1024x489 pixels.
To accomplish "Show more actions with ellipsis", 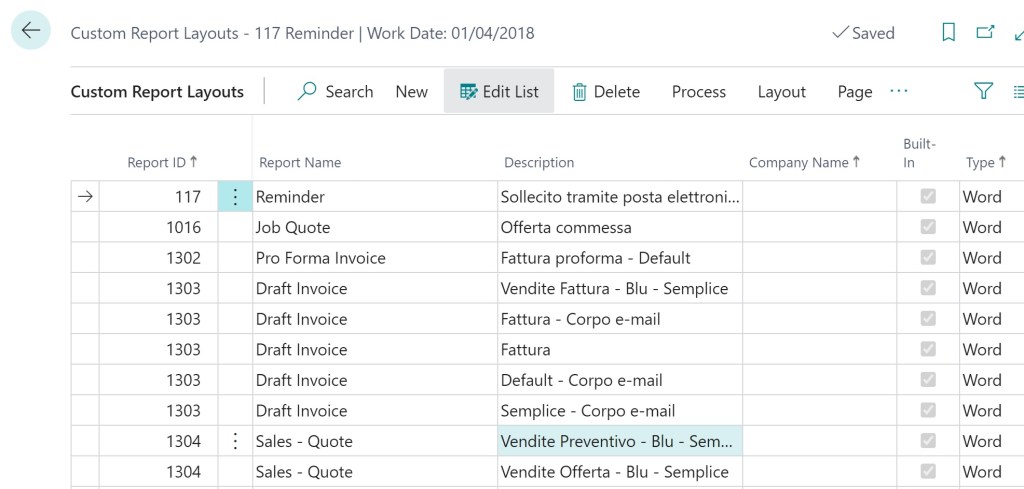I will pyautogui.click(x=899, y=92).
